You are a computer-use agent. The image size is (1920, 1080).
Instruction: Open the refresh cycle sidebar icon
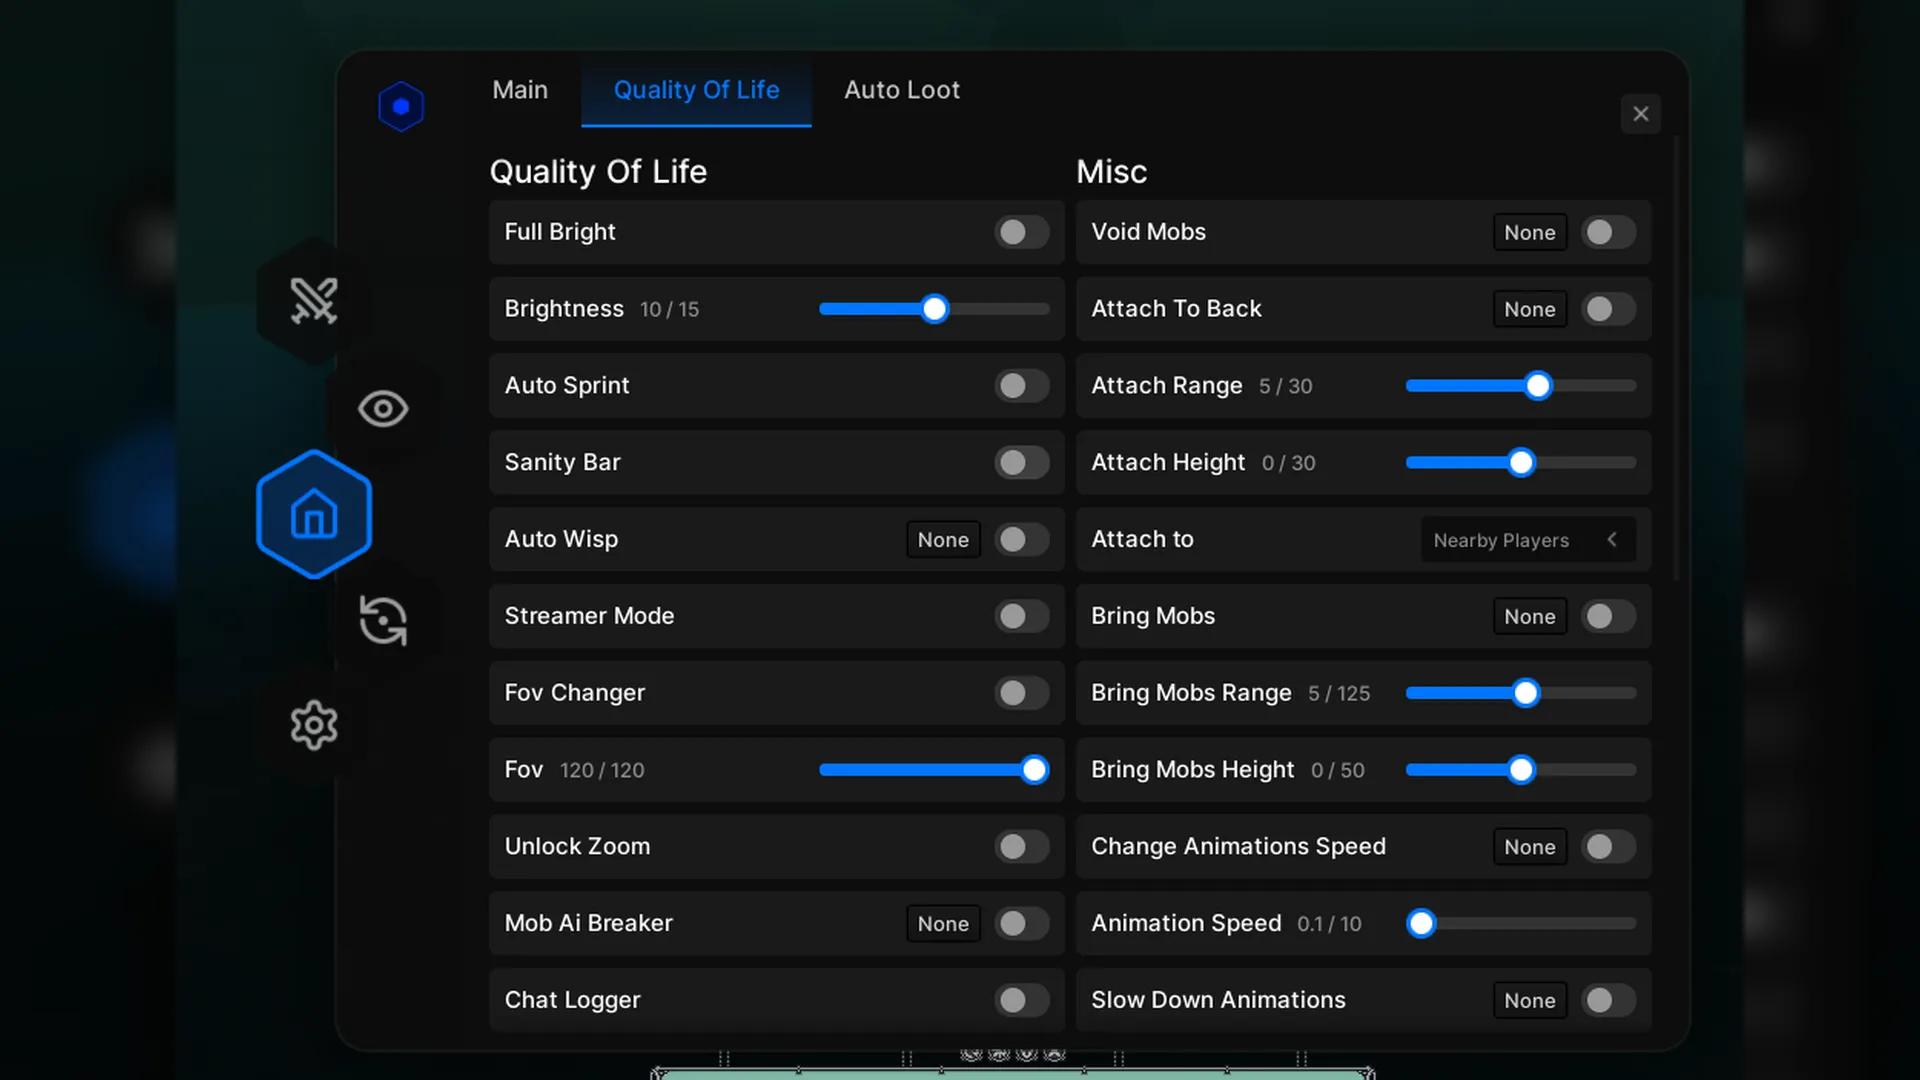[x=383, y=621]
